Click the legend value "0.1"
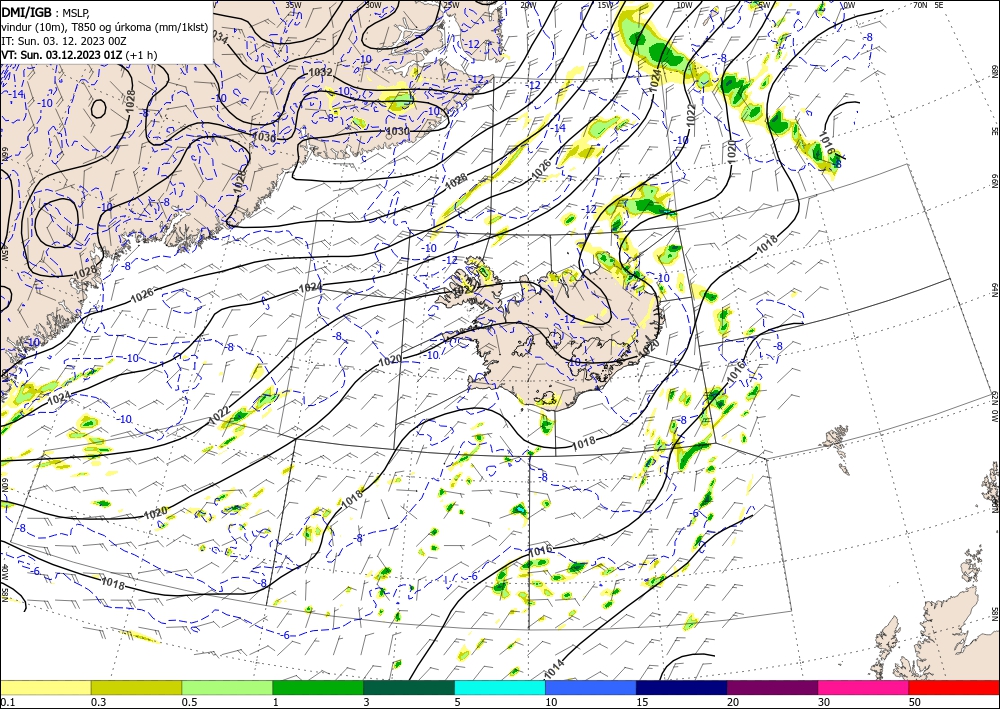 tap(7, 702)
